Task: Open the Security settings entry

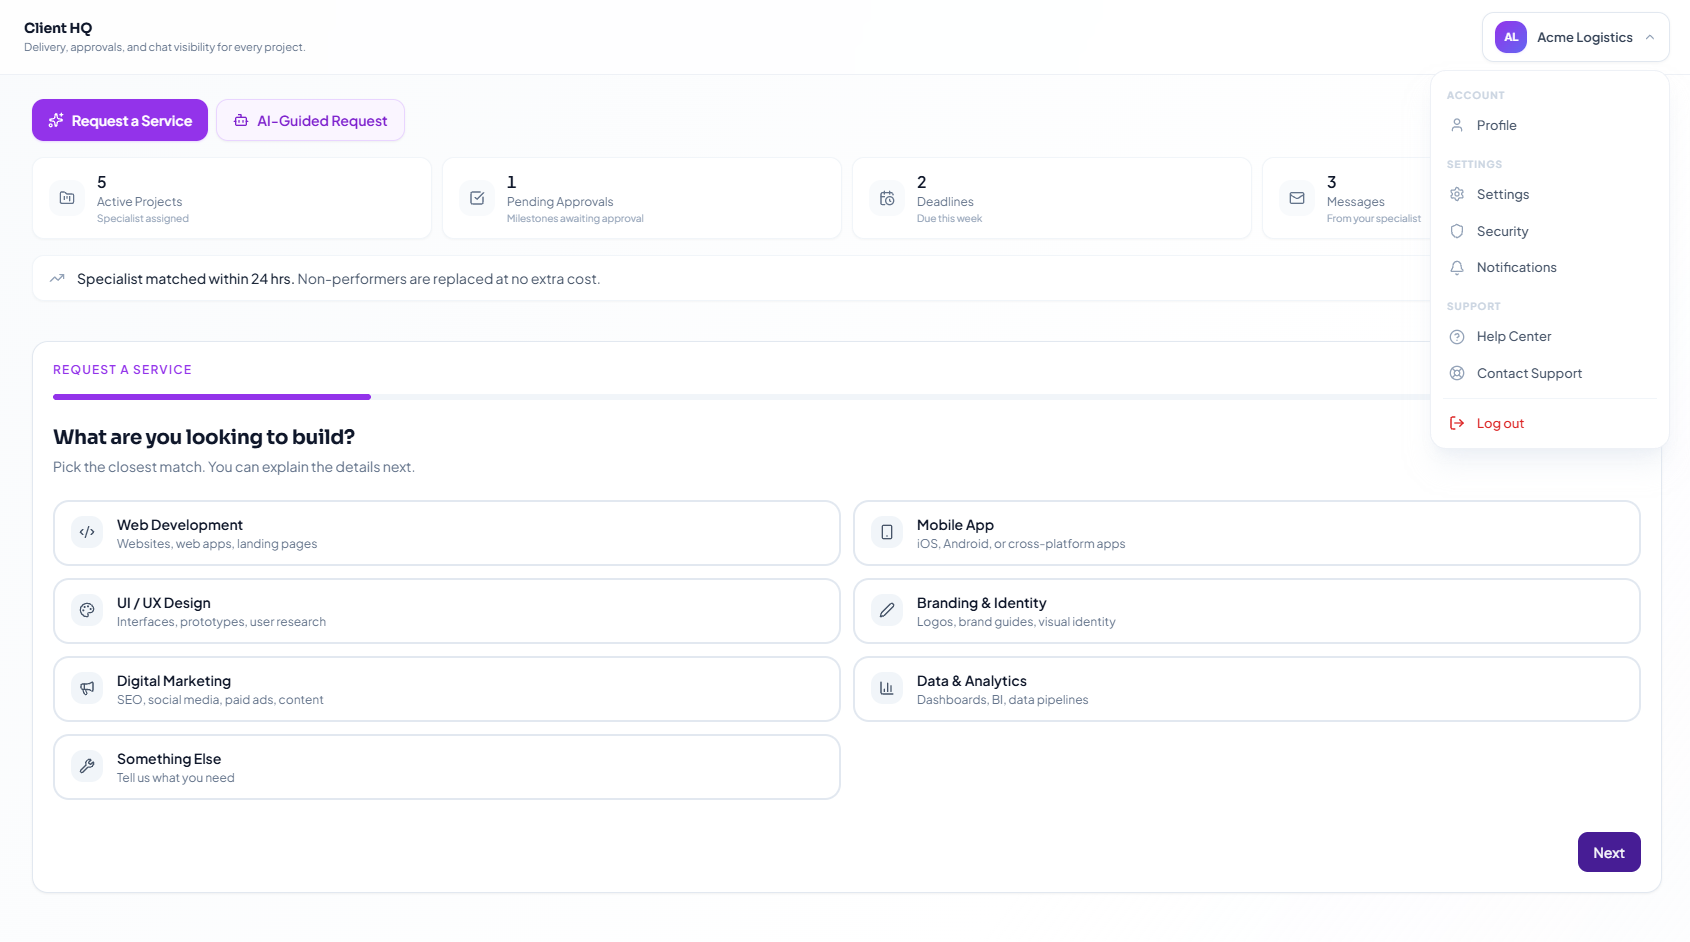Action: tap(1502, 231)
